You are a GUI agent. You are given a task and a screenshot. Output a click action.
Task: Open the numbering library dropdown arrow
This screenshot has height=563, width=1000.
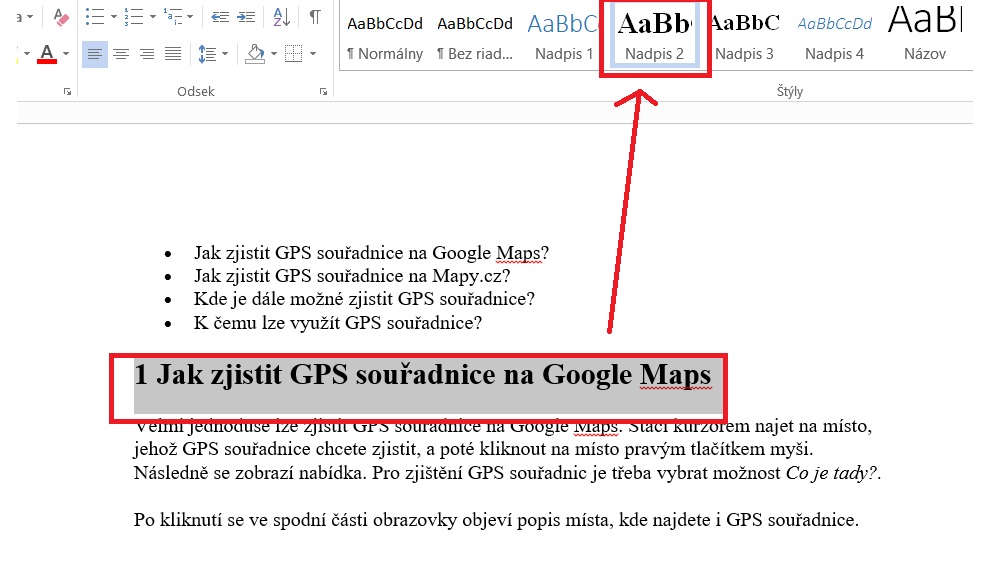[x=152, y=17]
